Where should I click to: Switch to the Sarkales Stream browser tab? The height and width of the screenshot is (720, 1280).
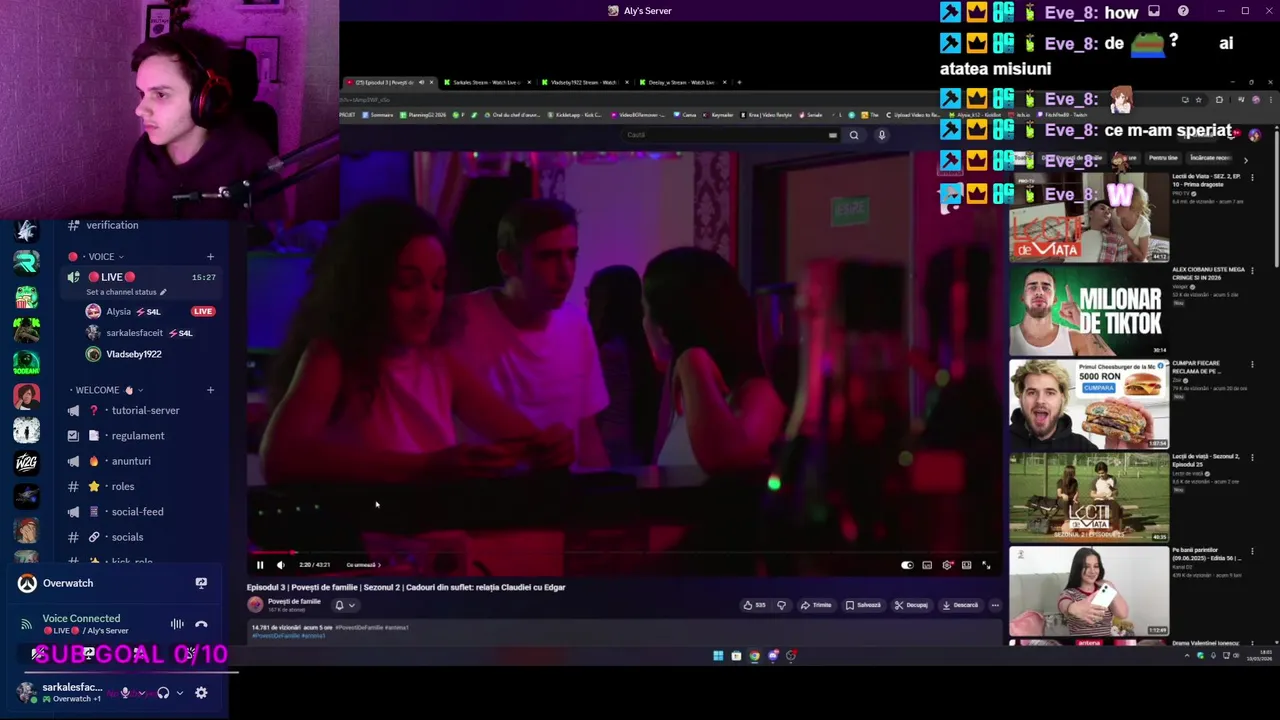coord(486,82)
